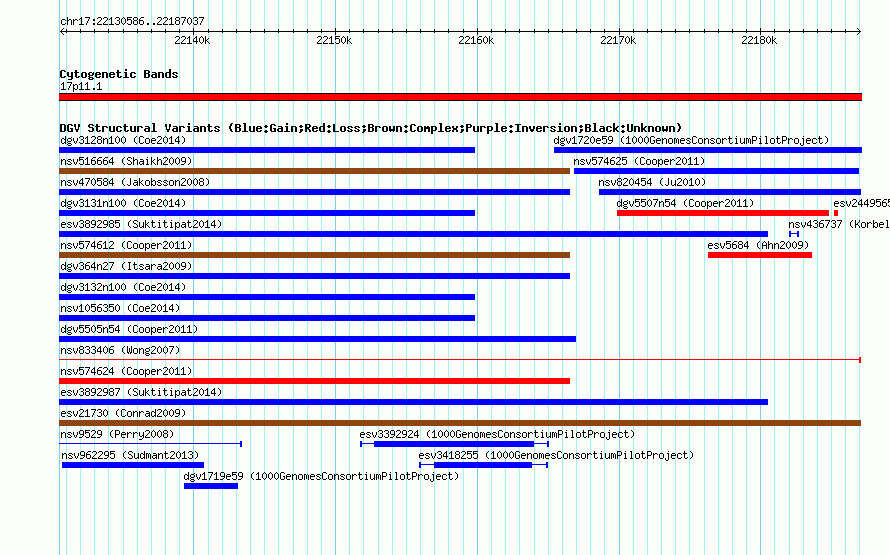Click nsv470584 (Jakobsson2008) label
Image resolution: width=890 pixels, height=555 pixels.
click(x=135, y=182)
